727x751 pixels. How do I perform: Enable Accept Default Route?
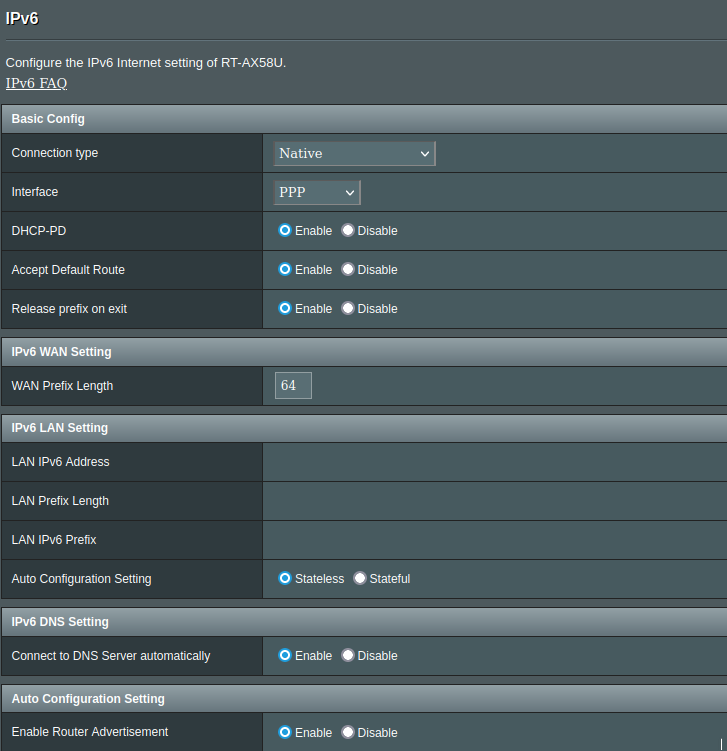tap(285, 270)
